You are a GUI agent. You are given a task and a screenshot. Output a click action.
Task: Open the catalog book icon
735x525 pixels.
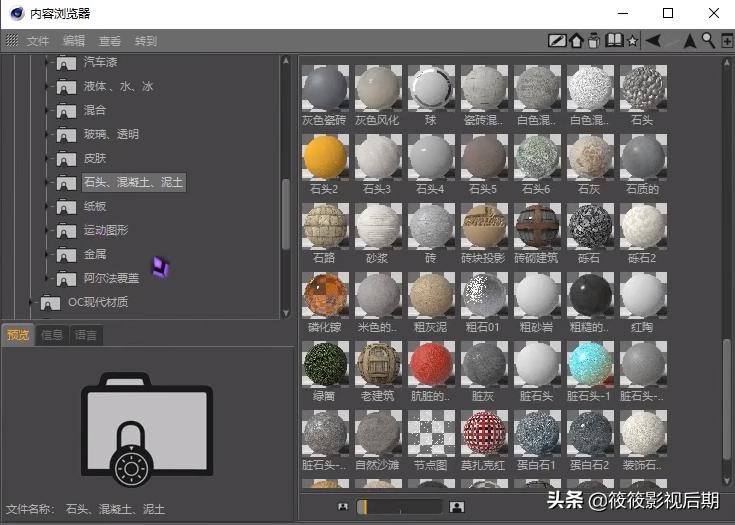[614, 40]
